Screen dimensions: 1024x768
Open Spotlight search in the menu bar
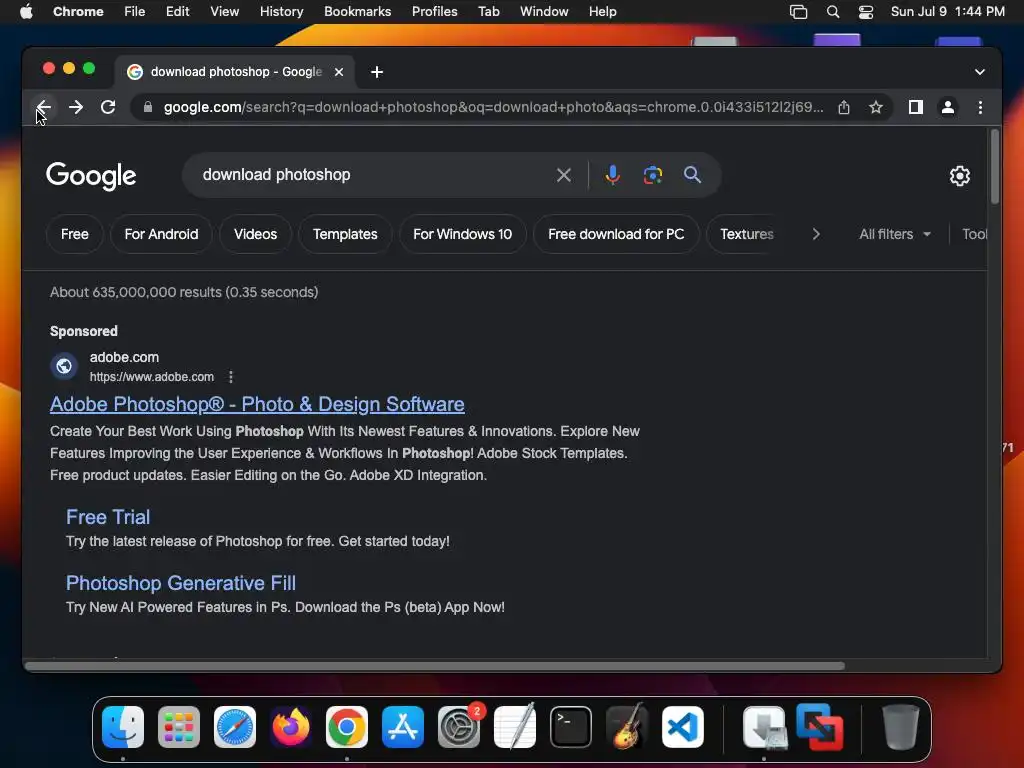pyautogui.click(x=833, y=12)
